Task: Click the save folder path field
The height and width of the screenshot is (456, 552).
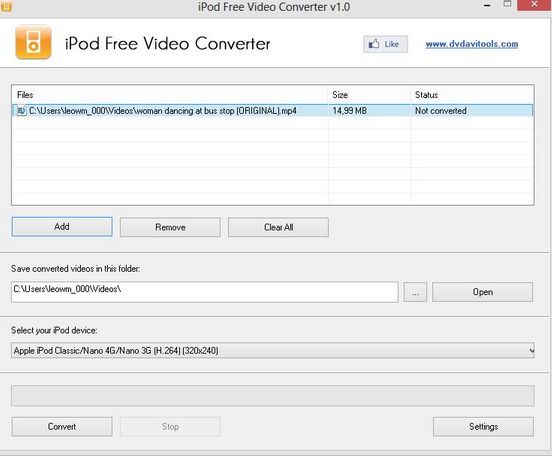Action: tap(205, 292)
